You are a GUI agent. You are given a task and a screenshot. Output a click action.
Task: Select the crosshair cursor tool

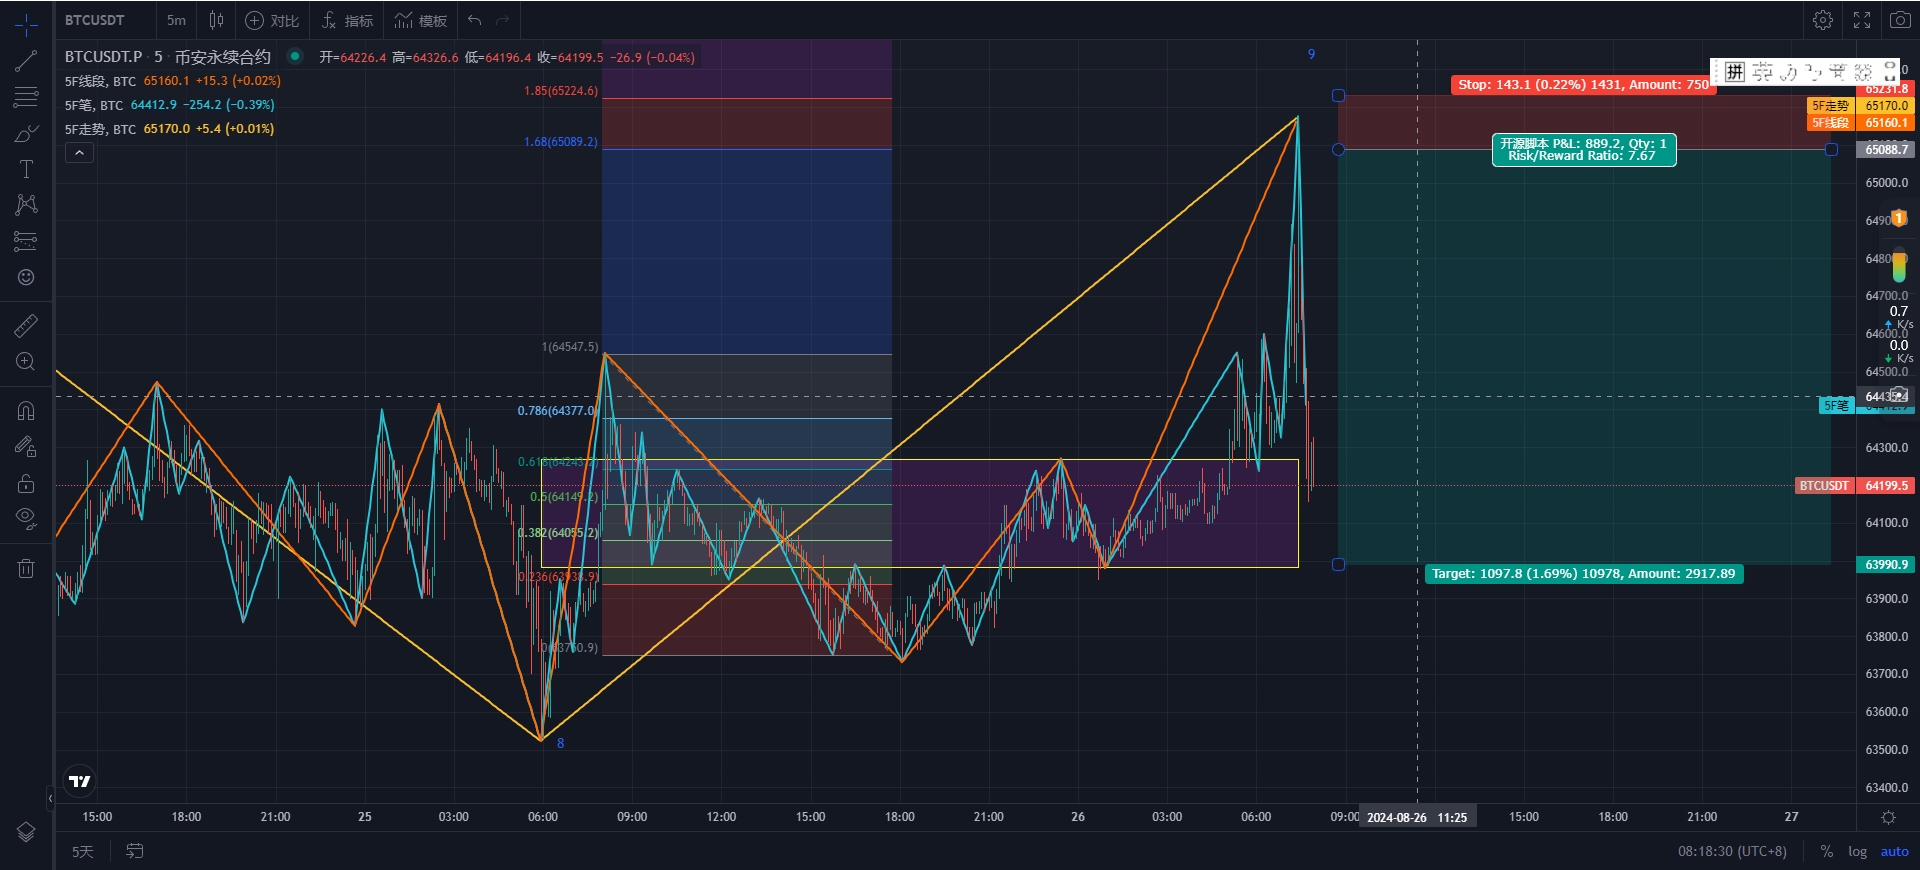click(x=26, y=24)
